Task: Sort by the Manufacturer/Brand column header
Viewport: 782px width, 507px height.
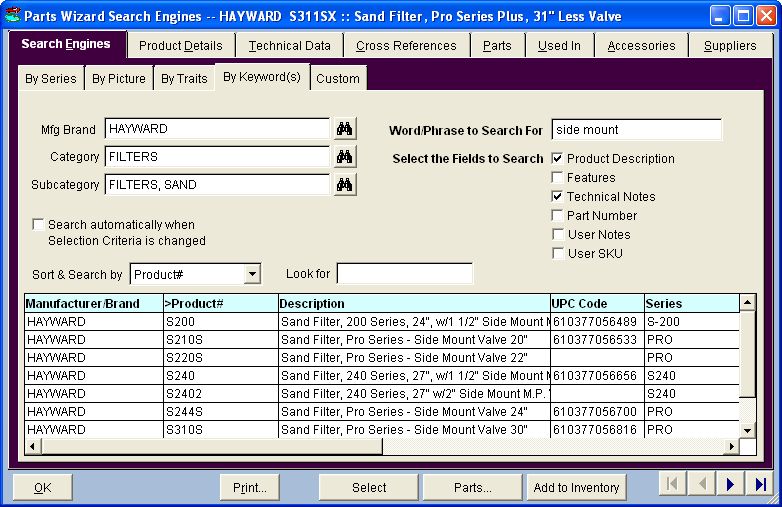Action: (94, 303)
